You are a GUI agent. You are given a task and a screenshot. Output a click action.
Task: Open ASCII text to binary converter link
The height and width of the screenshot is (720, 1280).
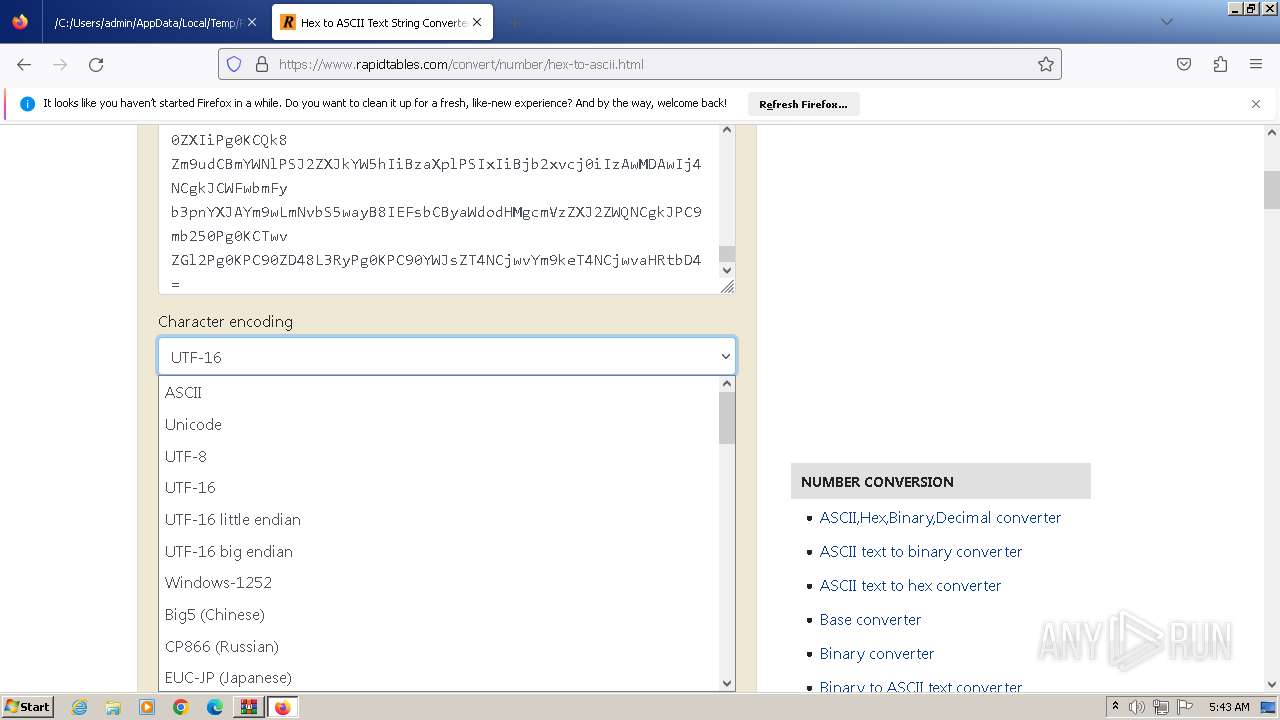(921, 551)
